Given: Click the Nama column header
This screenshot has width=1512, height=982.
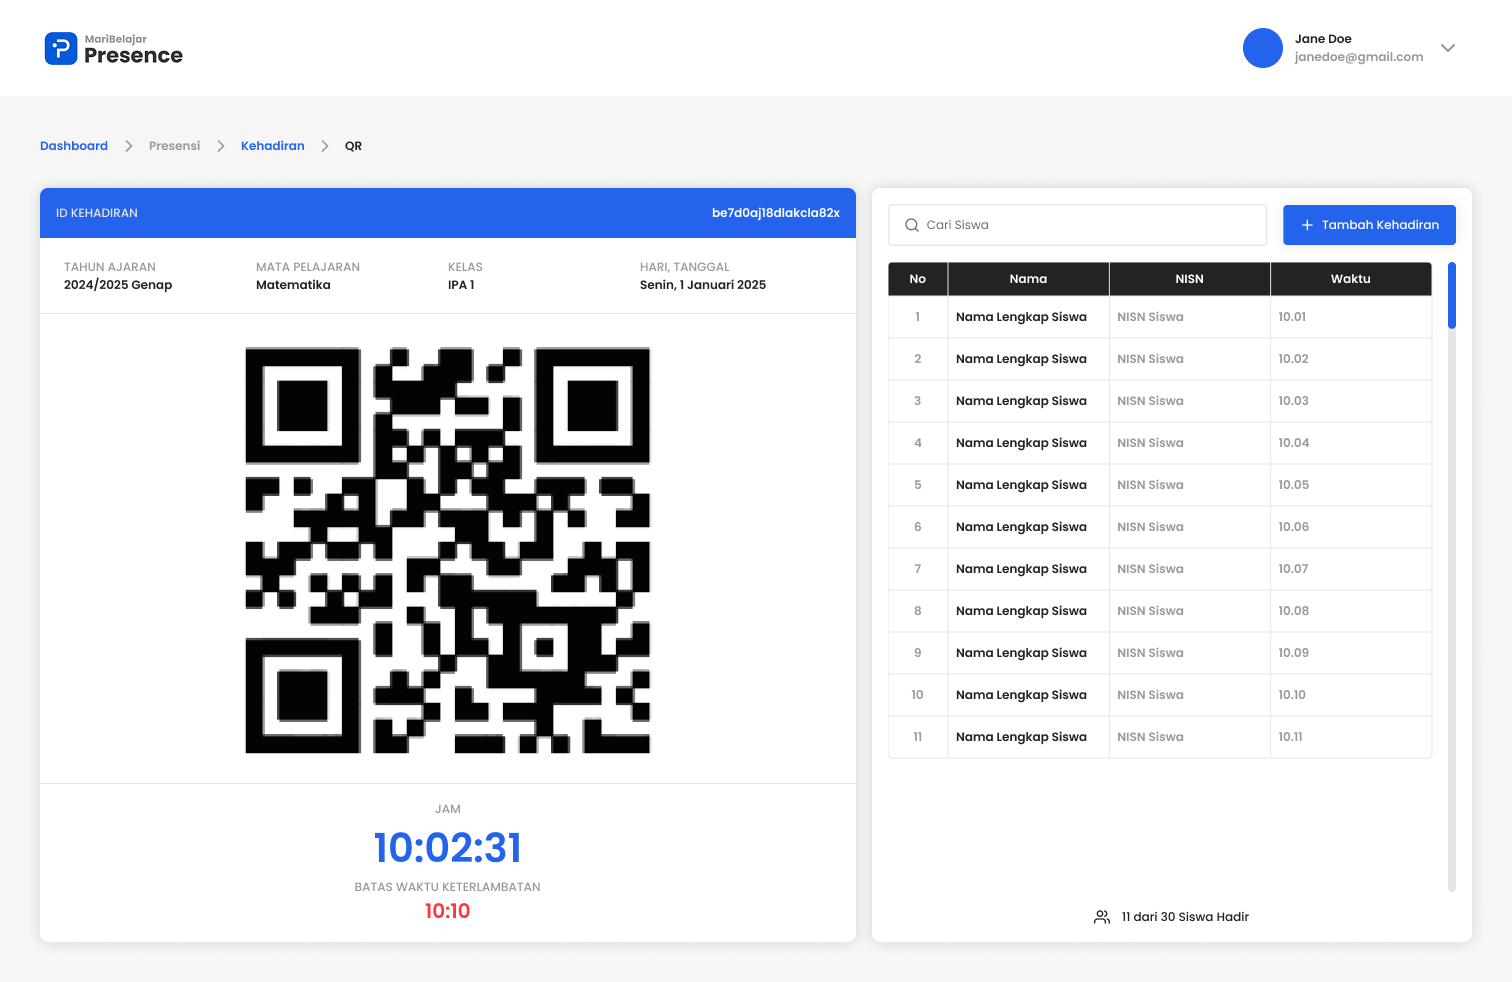Looking at the screenshot, I should pyautogui.click(x=1028, y=279).
